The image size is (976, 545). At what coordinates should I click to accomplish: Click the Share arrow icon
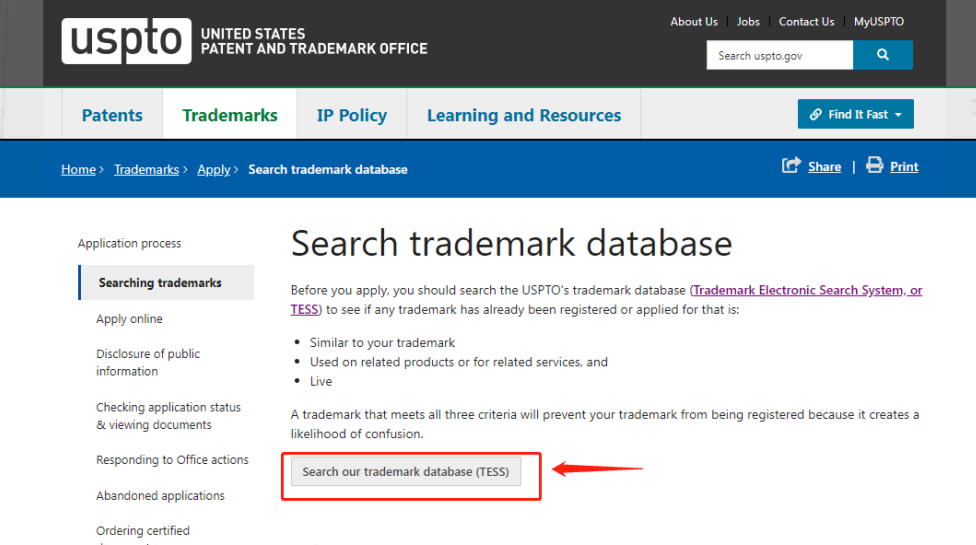tap(791, 165)
